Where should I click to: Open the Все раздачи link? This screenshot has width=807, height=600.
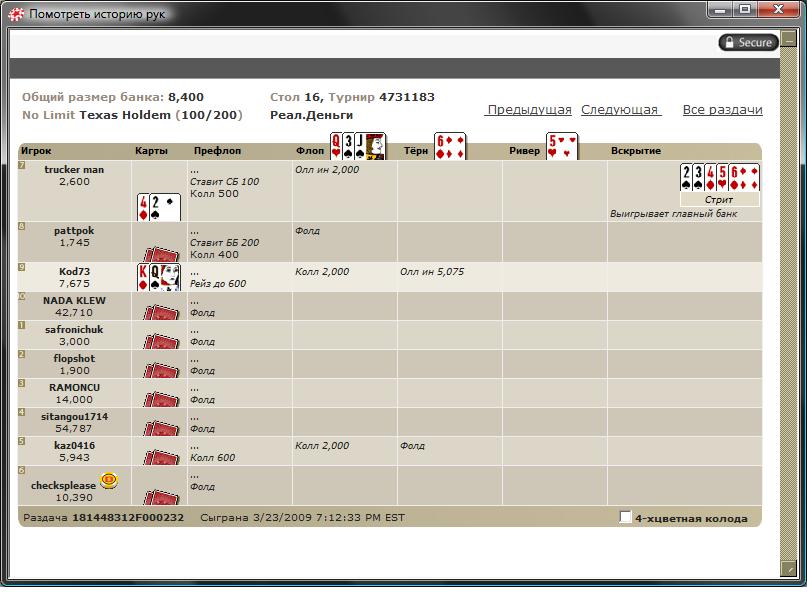723,110
